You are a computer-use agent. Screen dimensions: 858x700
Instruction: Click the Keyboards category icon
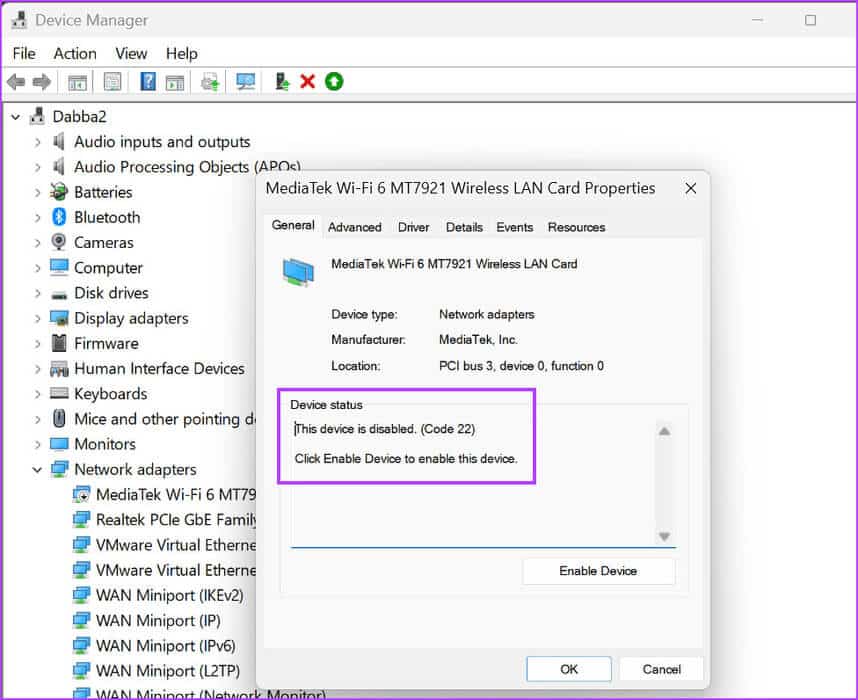pyautogui.click(x=59, y=393)
